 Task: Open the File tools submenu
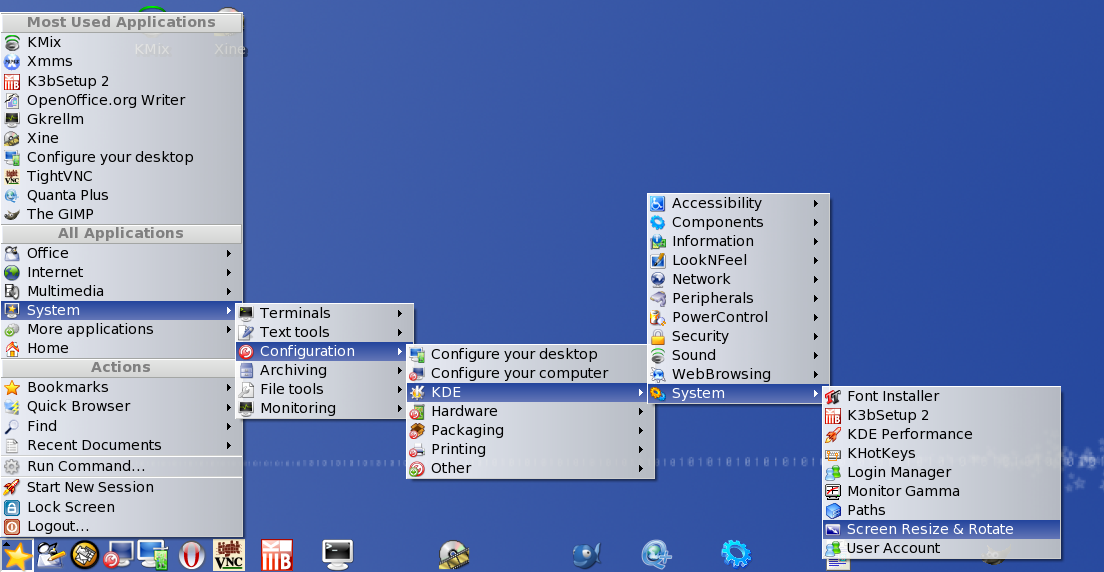click(x=325, y=389)
